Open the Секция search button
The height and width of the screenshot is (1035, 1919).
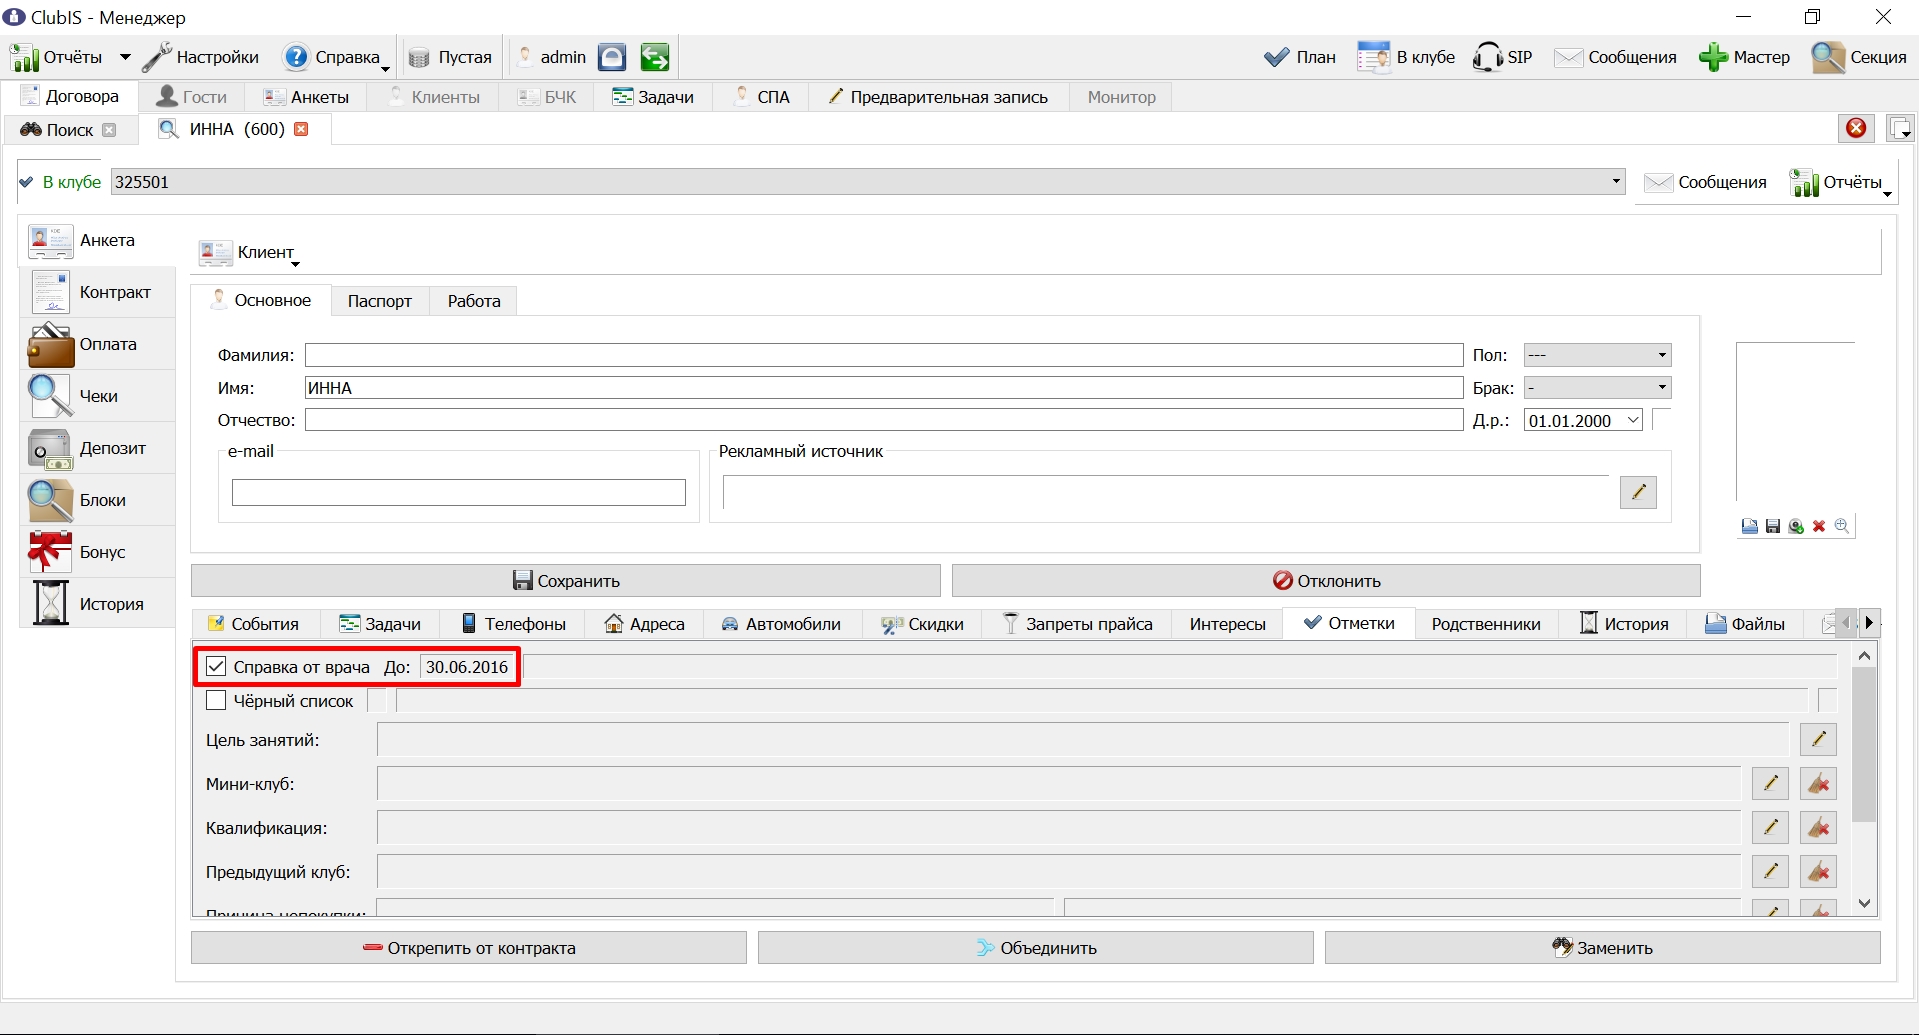[1860, 57]
